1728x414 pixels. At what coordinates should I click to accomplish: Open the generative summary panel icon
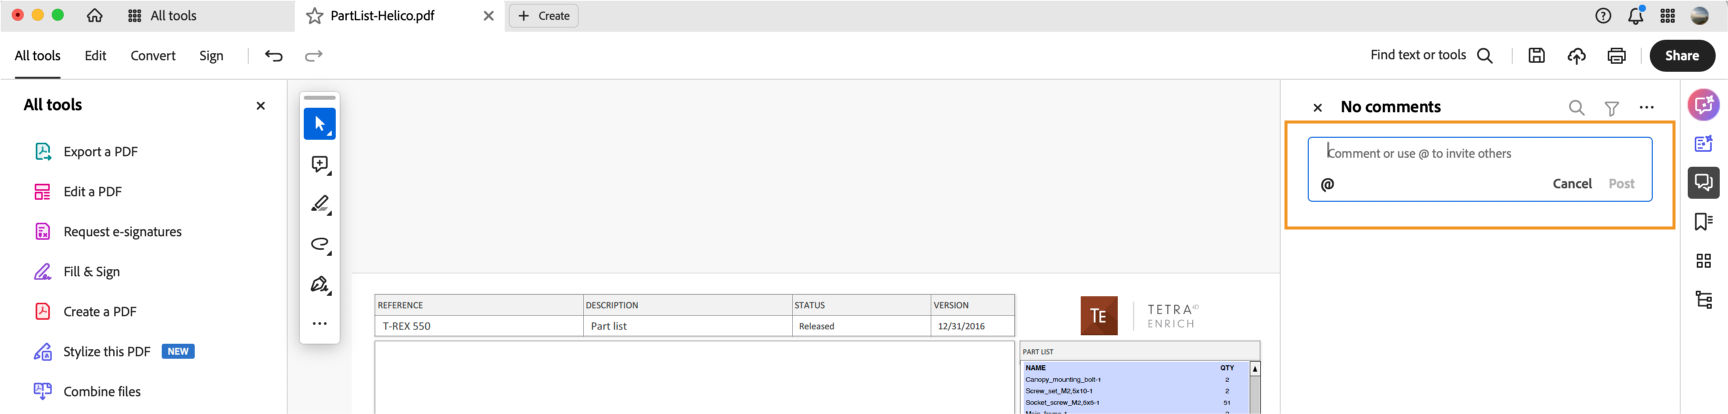tap(1704, 144)
